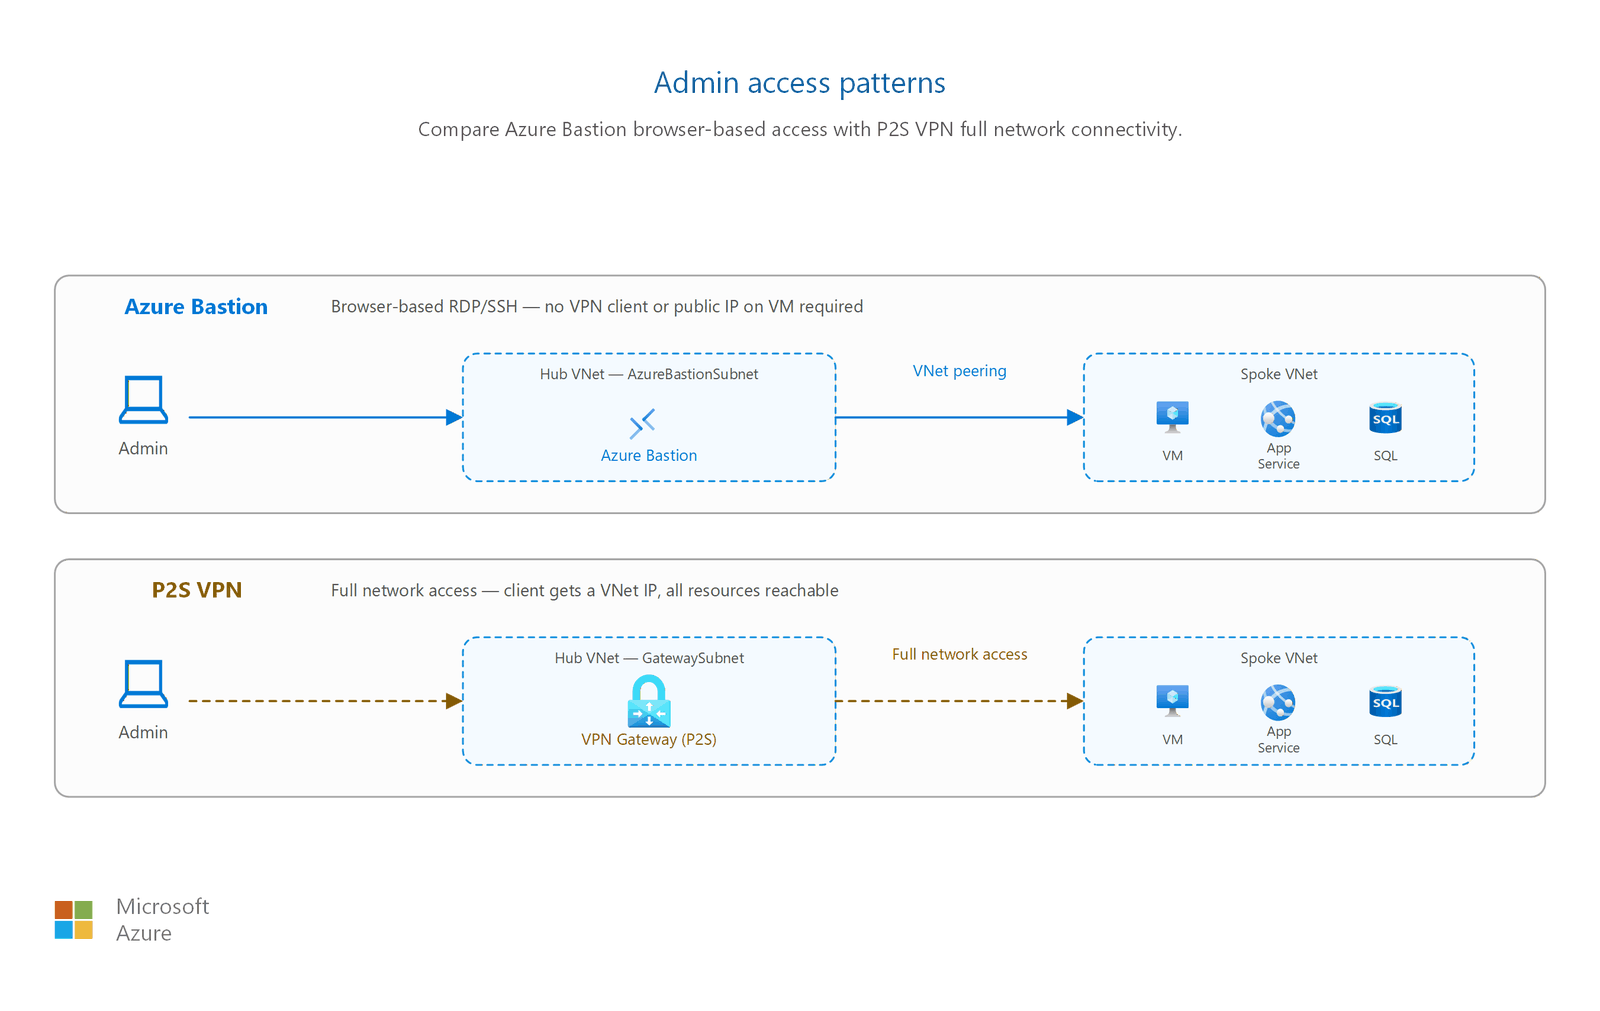This screenshot has width=1600, height=1011.
Task: Click the 'Admin' label in Azure Bastion section
Action: click(143, 449)
